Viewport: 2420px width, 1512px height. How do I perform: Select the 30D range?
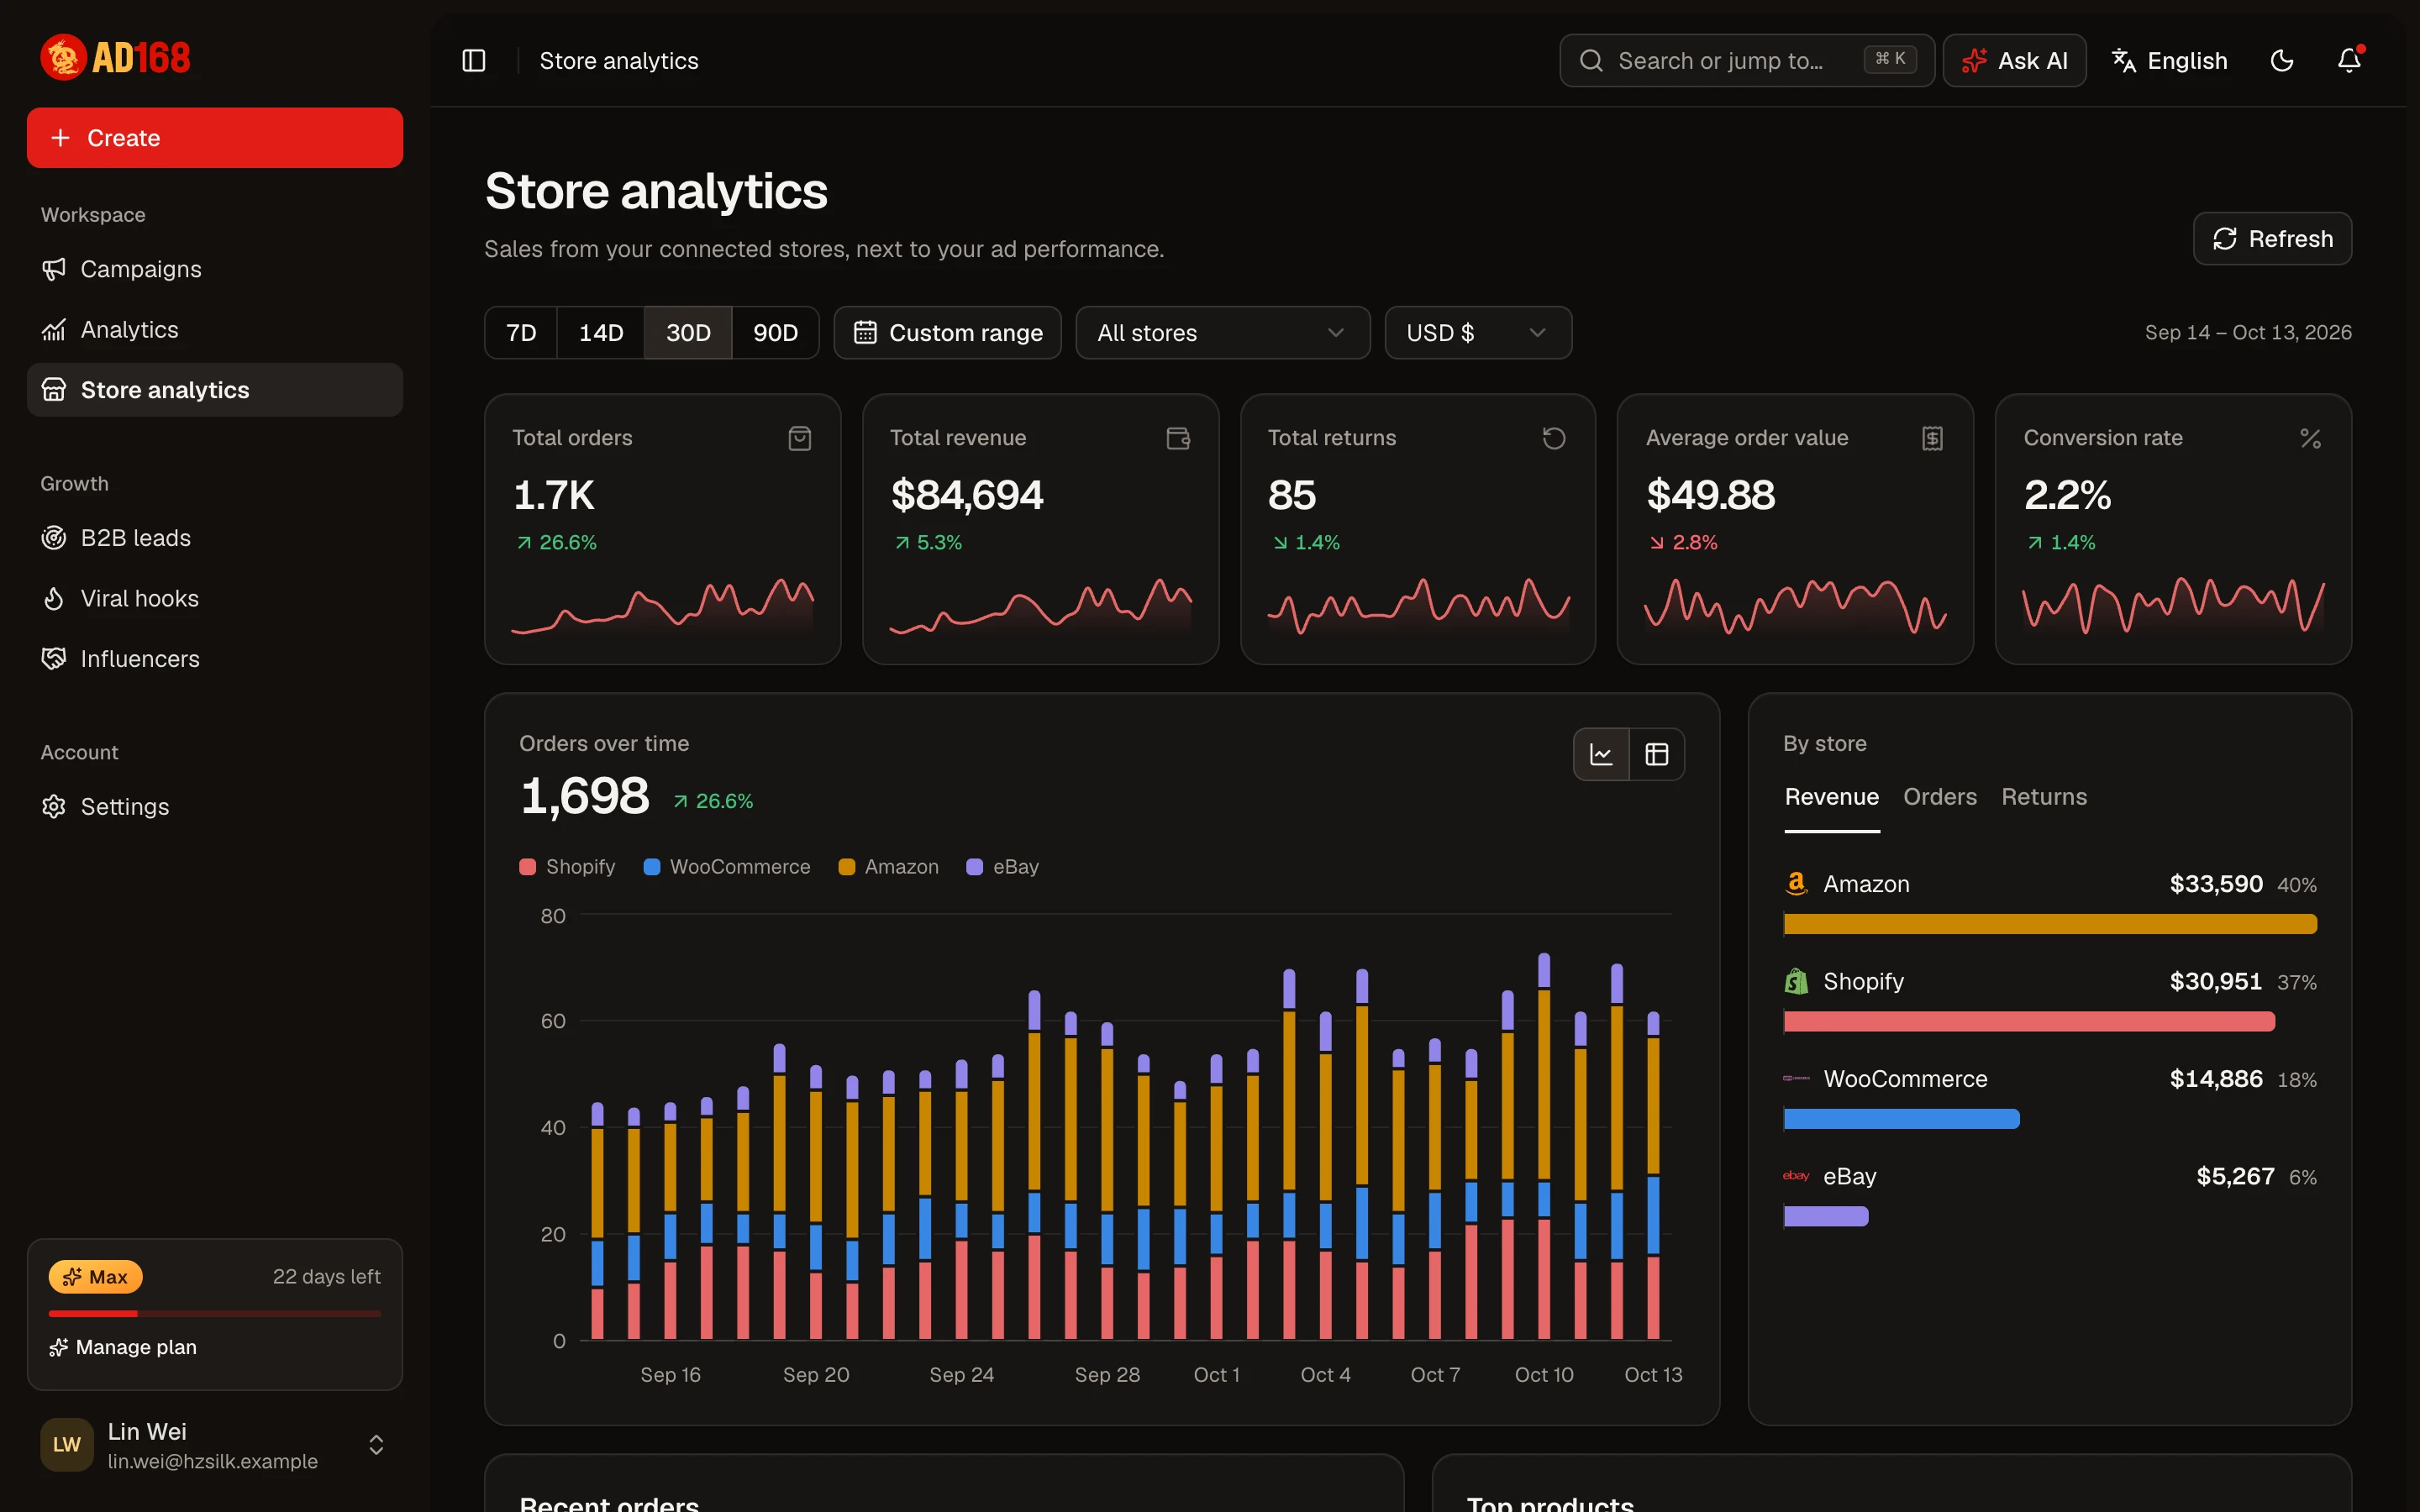tap(688, 333)
